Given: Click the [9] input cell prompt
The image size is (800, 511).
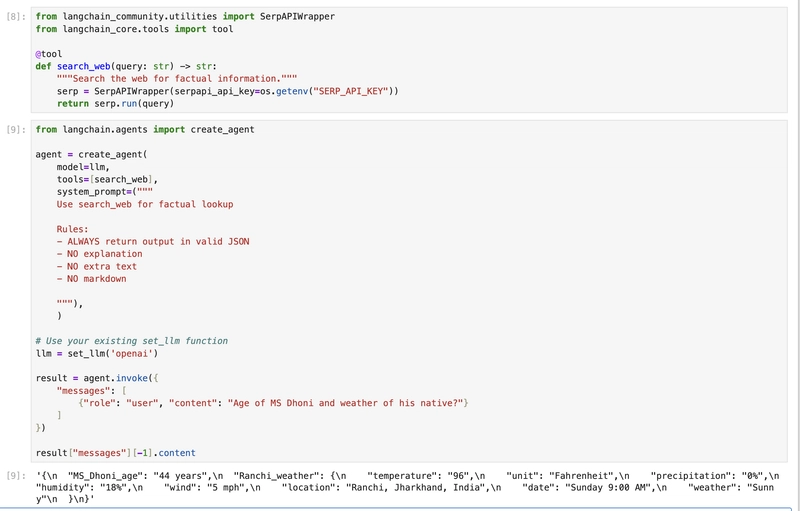Looking at the screenshot, I should [14, 130].
